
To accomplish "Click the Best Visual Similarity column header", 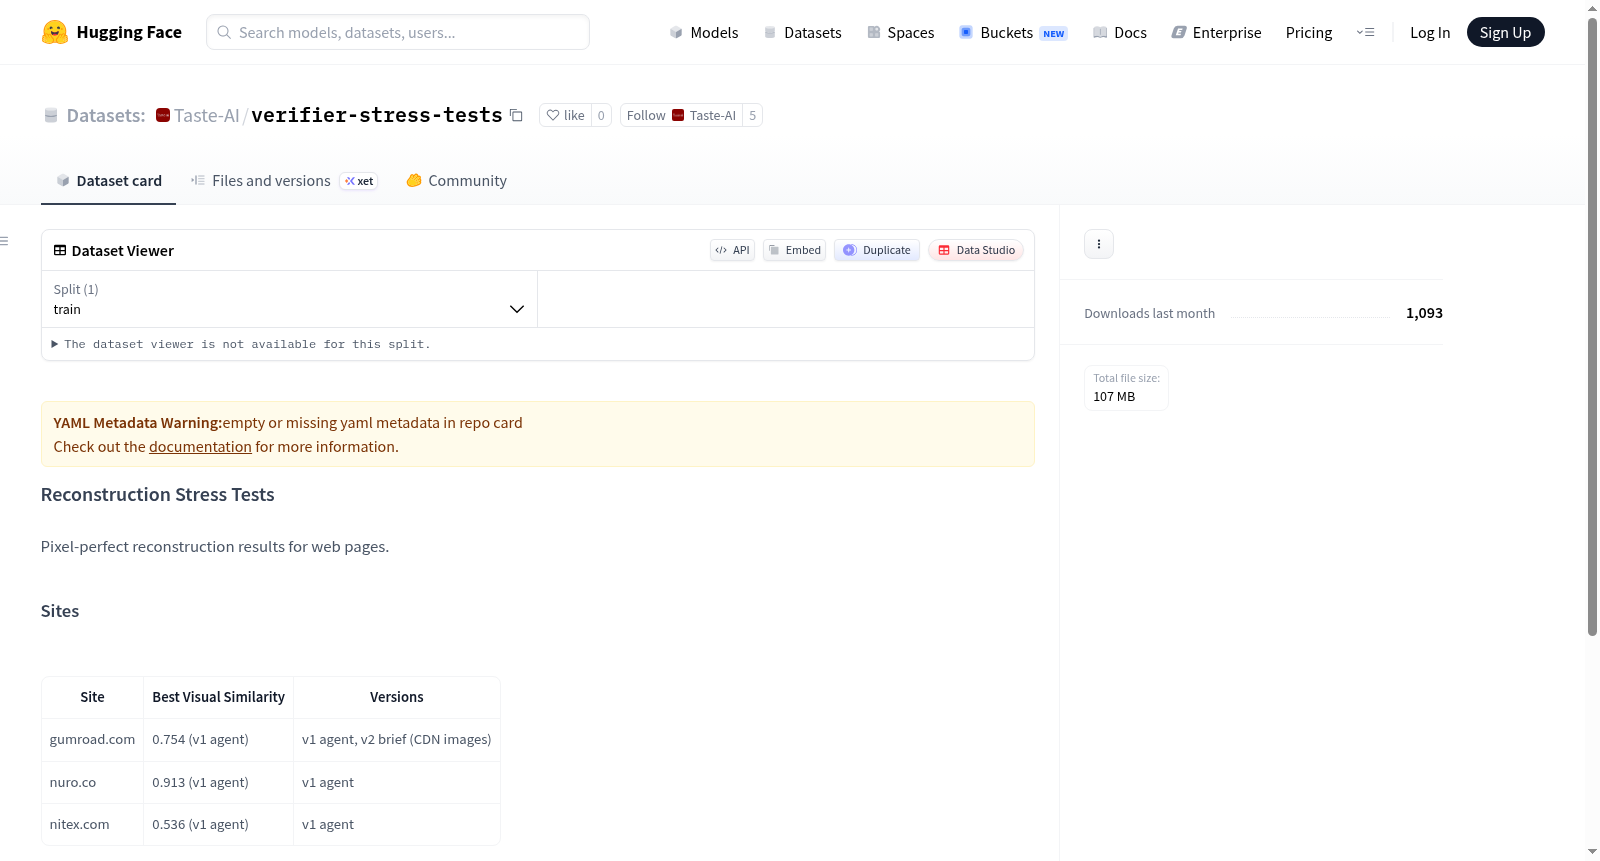I will click(218, 697).
